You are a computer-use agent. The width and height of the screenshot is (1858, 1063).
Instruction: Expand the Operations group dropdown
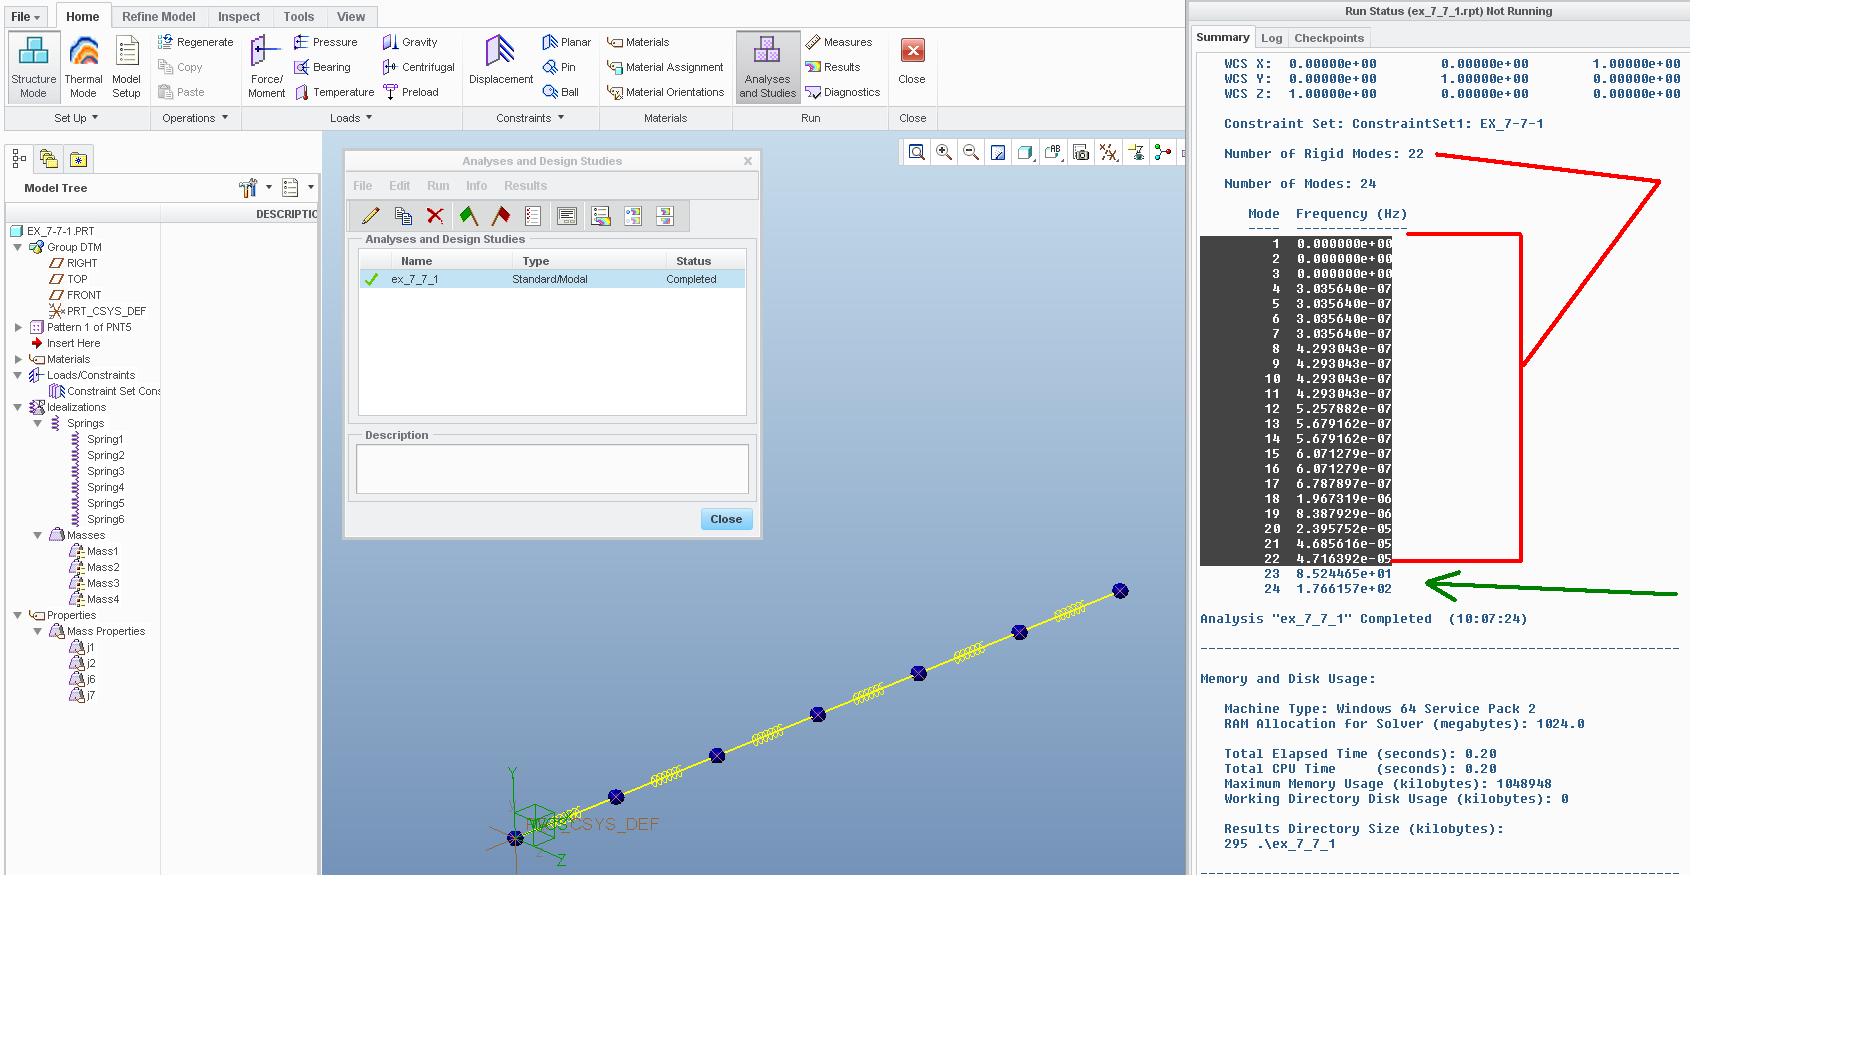click(x=195, y=118)
